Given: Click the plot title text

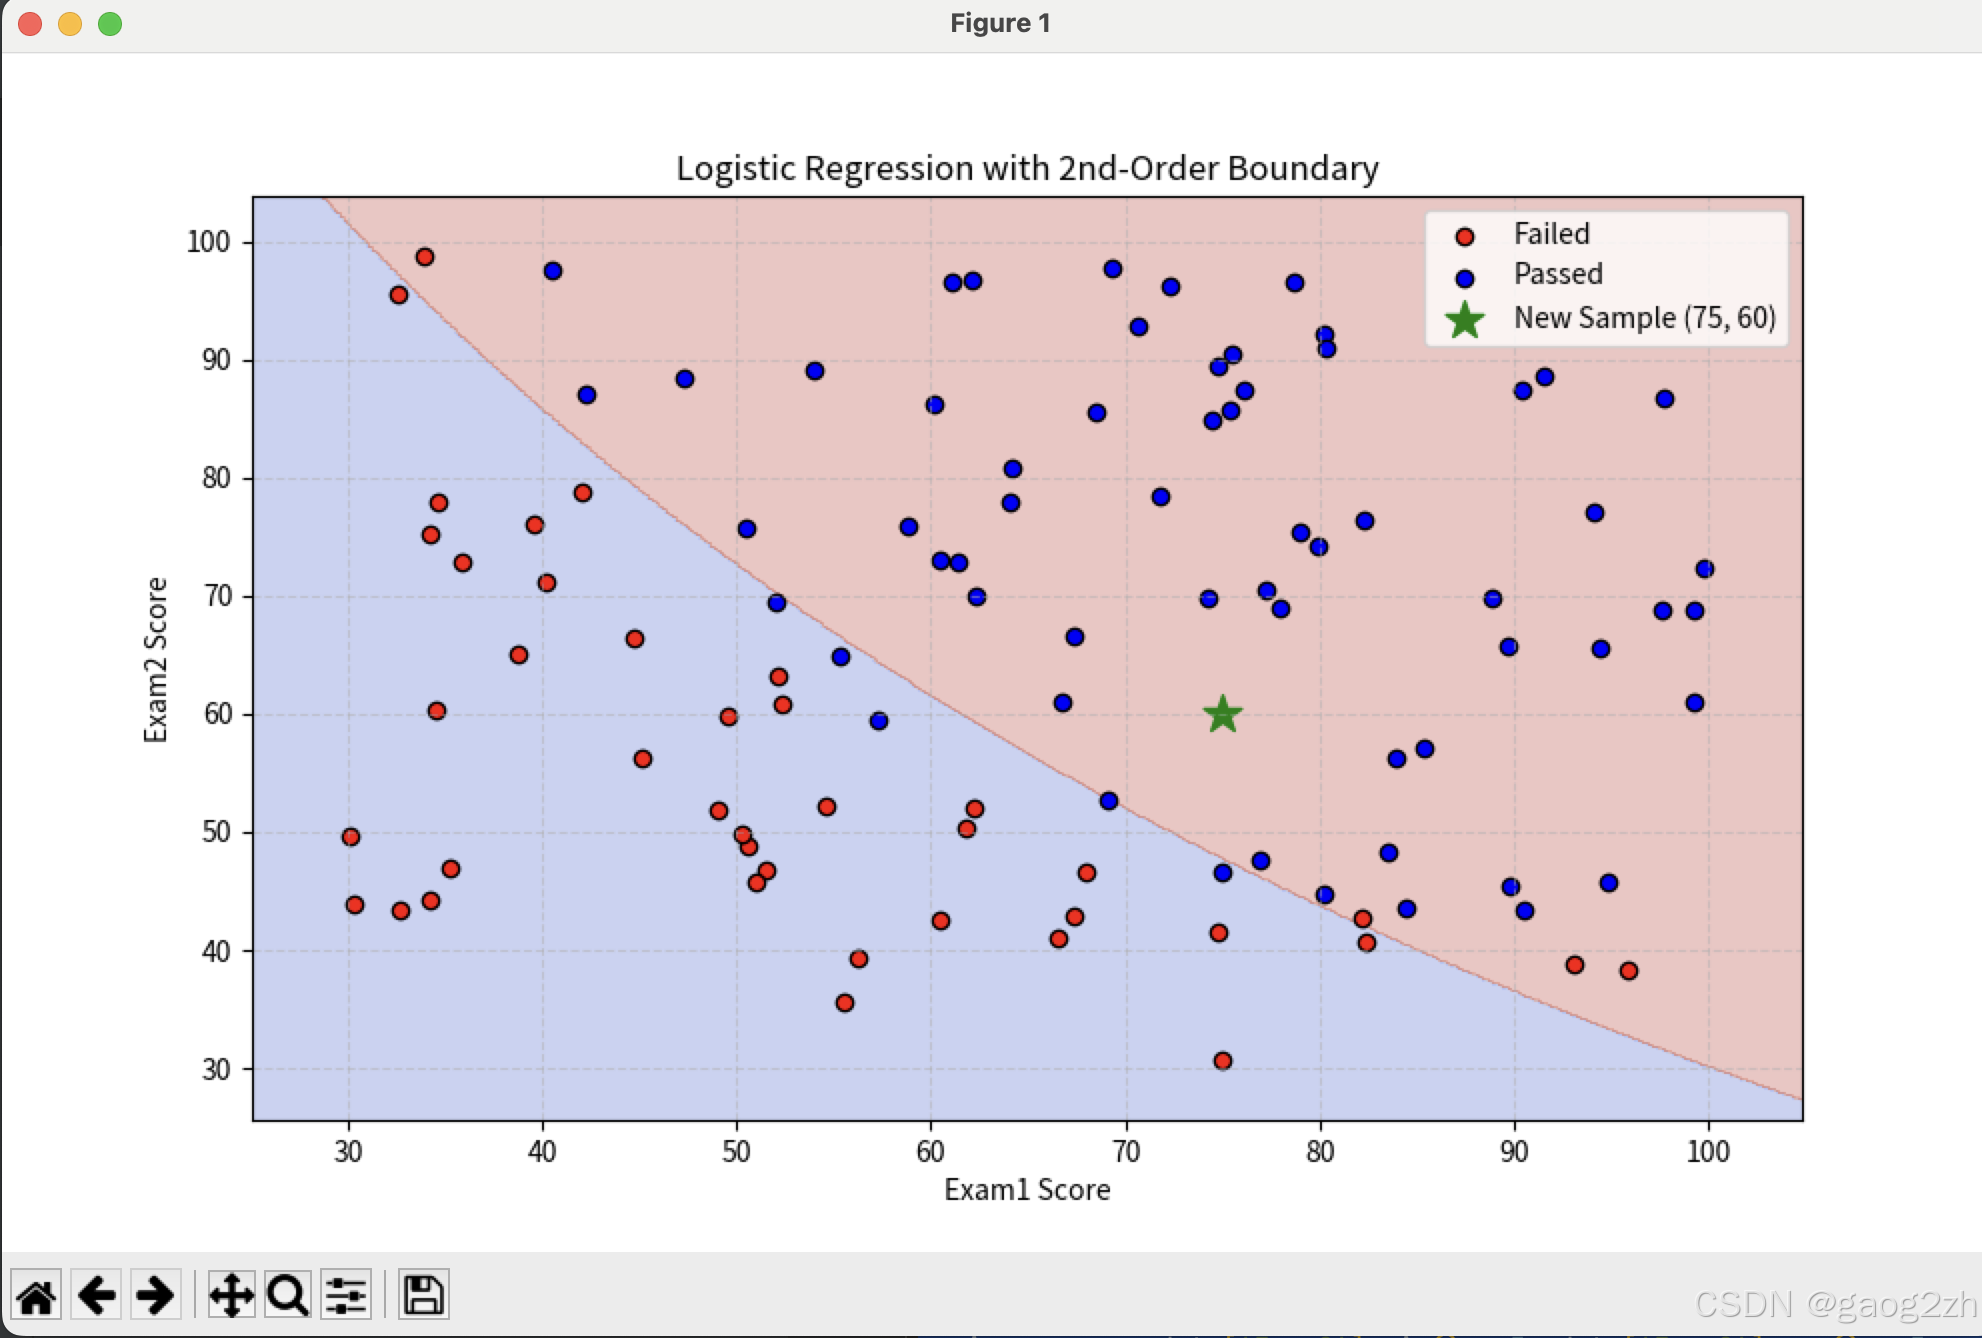Looking at the screenshot, I should pos(1027,168).
